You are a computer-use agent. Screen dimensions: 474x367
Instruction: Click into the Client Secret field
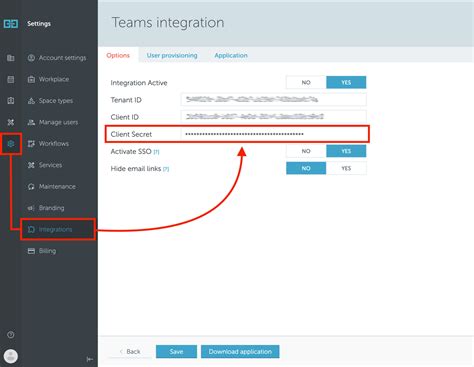click(274, 134)
